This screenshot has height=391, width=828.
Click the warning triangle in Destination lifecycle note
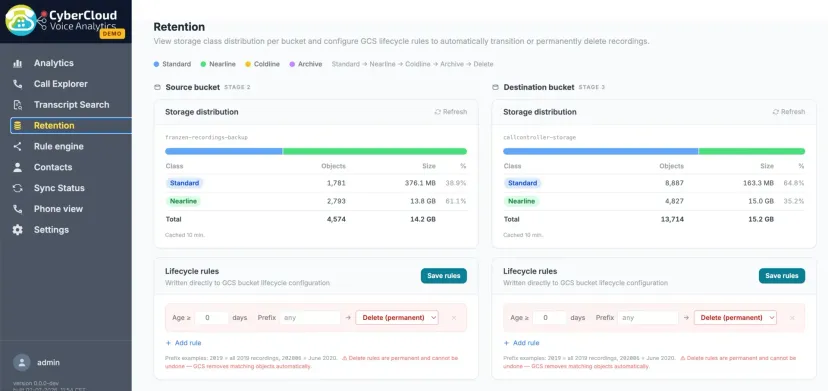tap(682, 358)
